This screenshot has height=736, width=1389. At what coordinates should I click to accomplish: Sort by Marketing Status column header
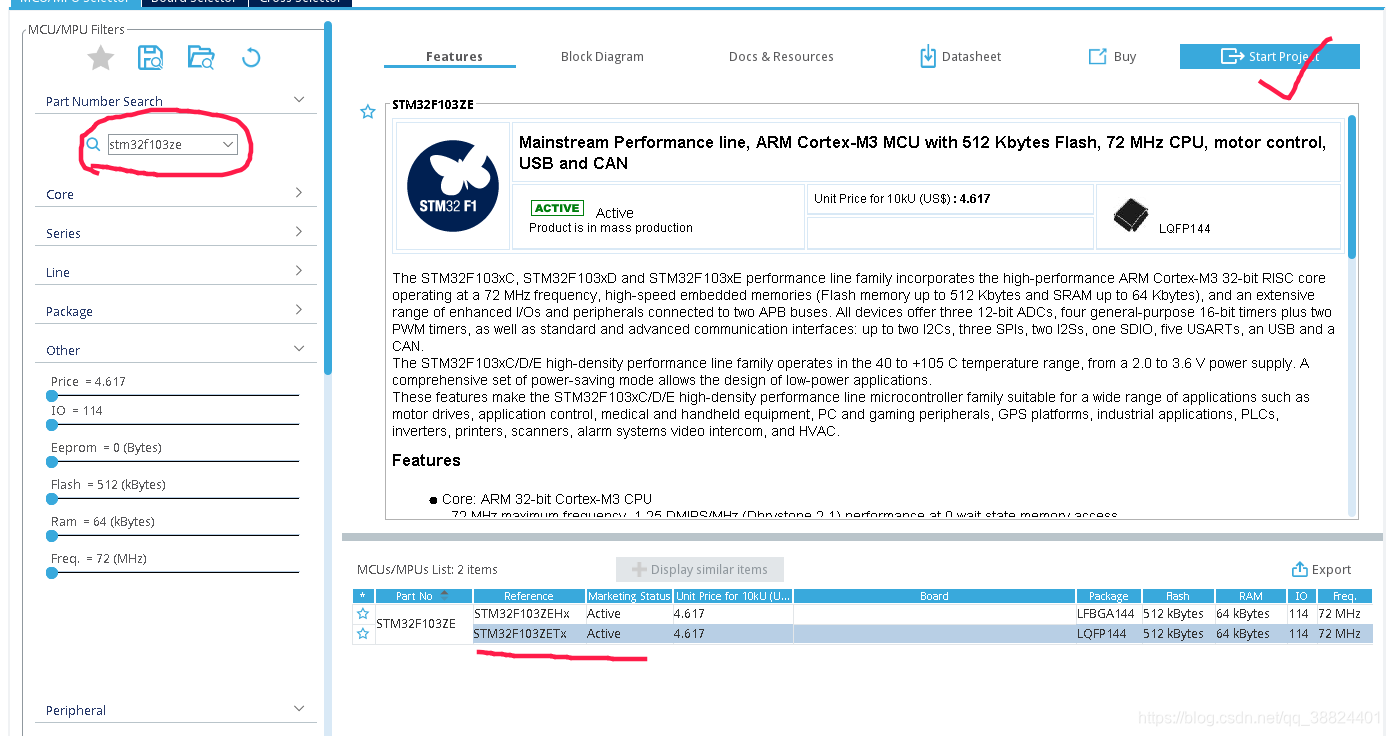tap(629, 596)
